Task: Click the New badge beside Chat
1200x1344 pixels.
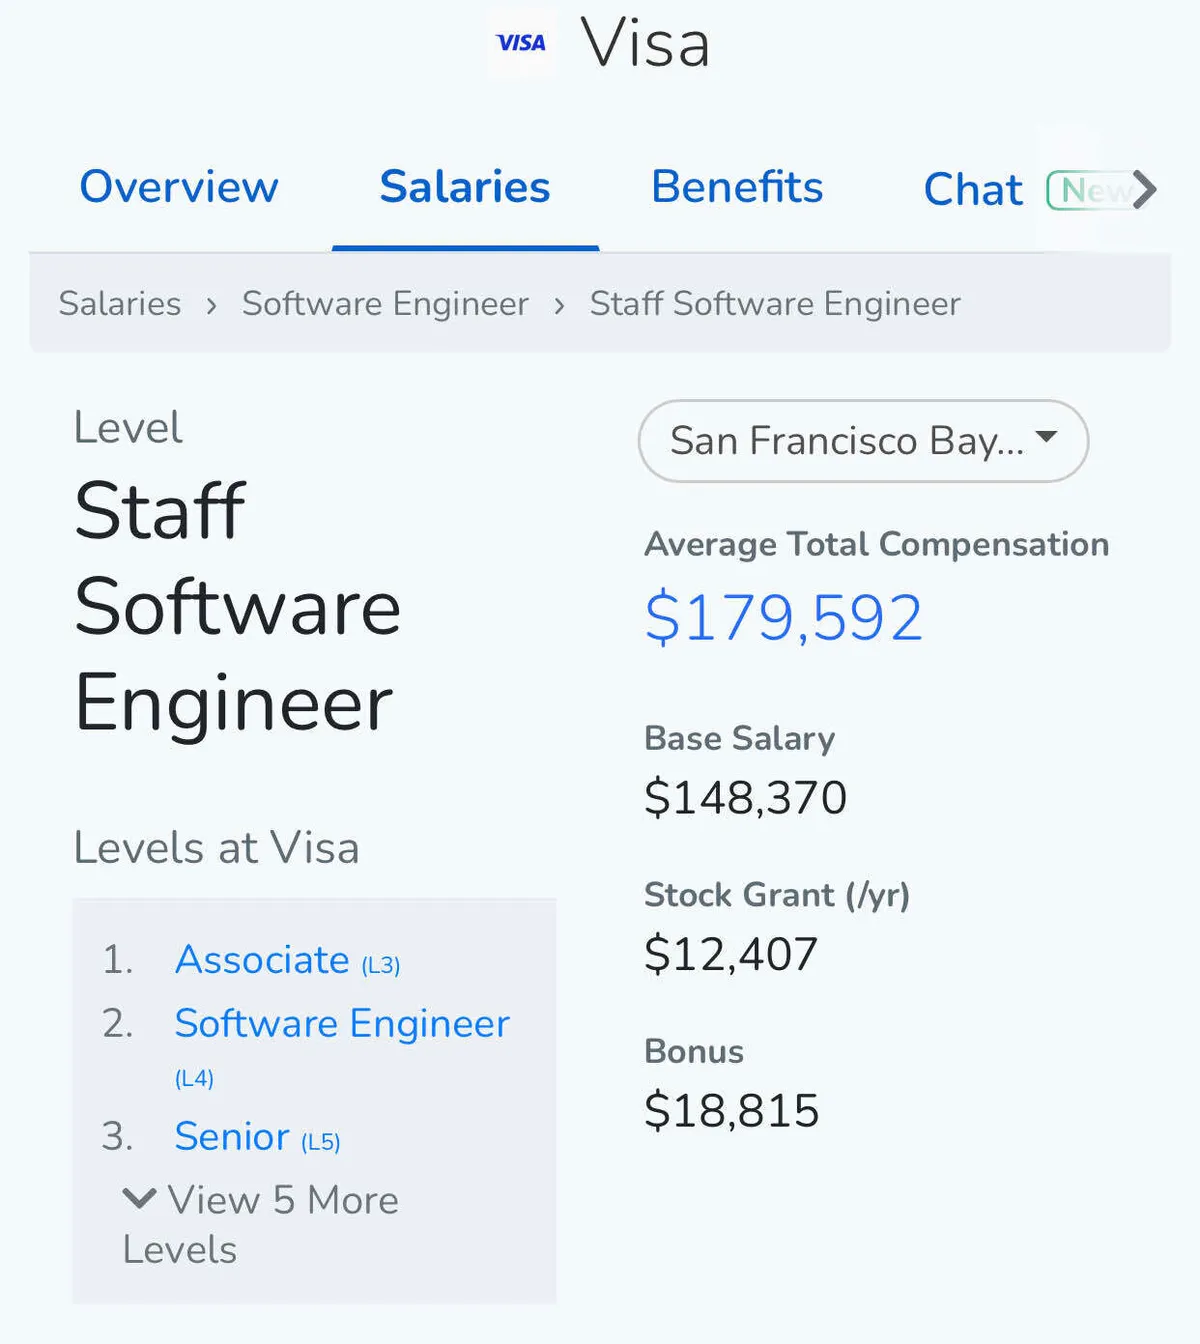Action: 1088,190
